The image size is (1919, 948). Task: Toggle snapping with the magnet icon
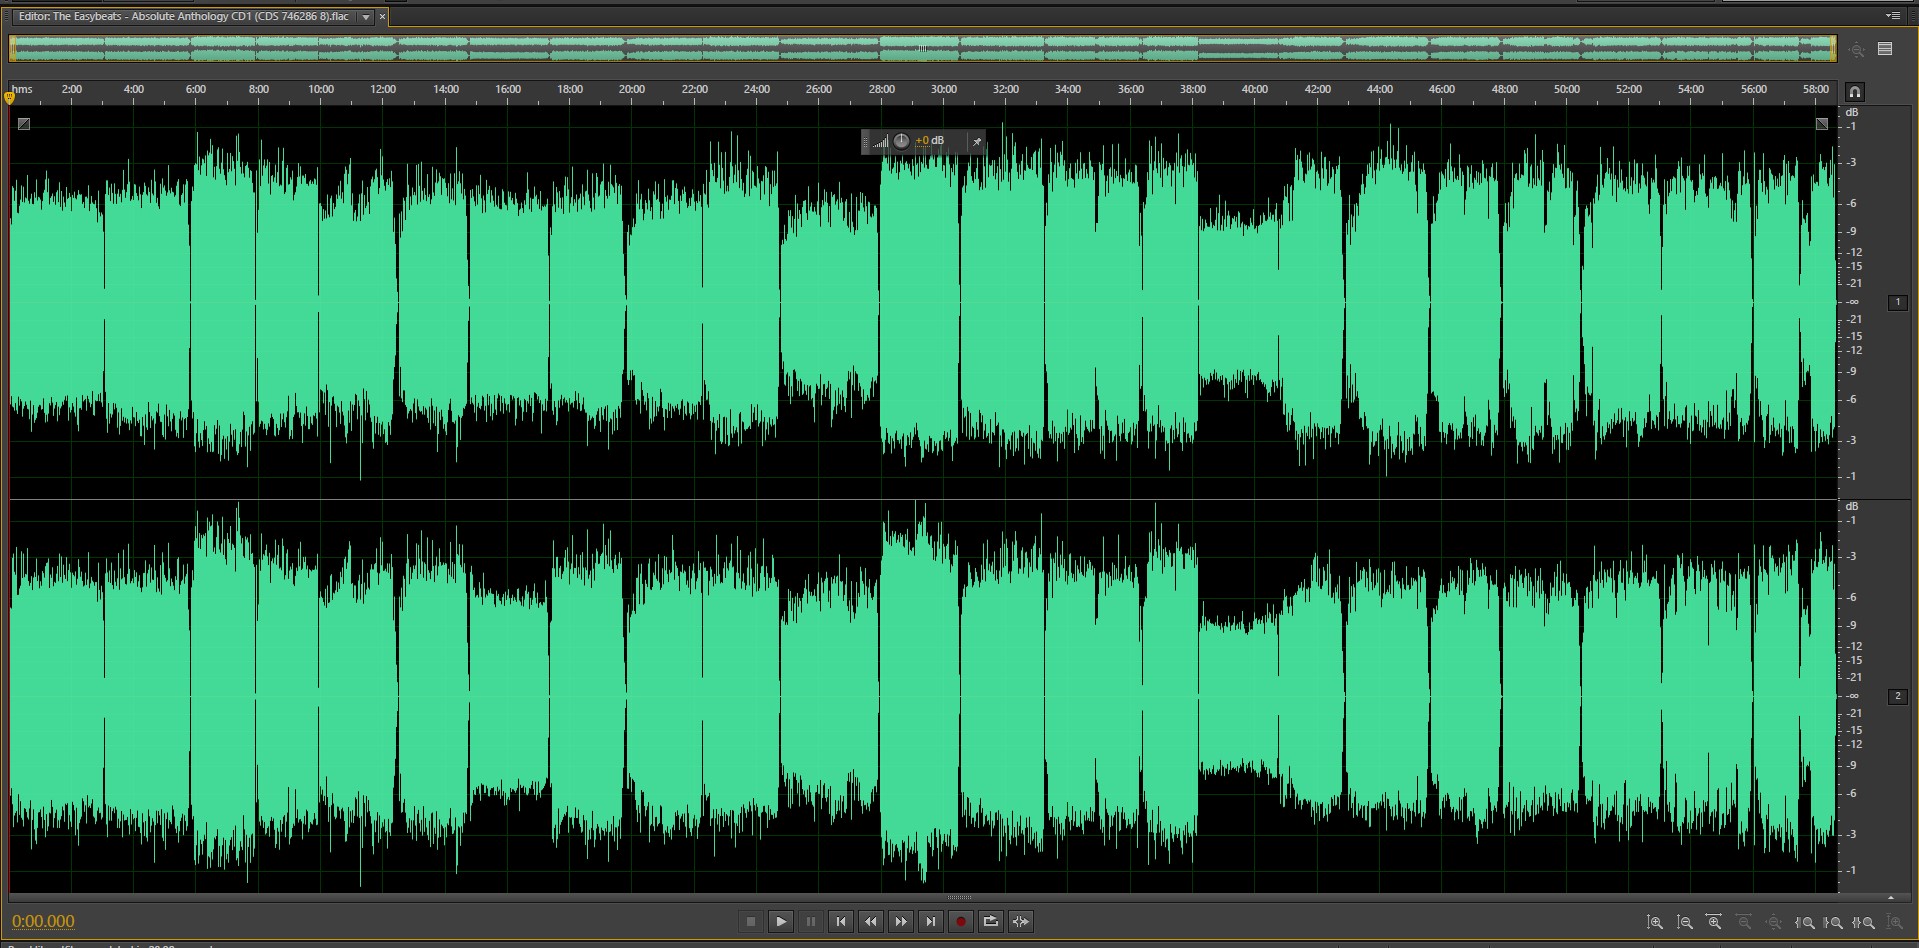click(x=1854, y=91)
